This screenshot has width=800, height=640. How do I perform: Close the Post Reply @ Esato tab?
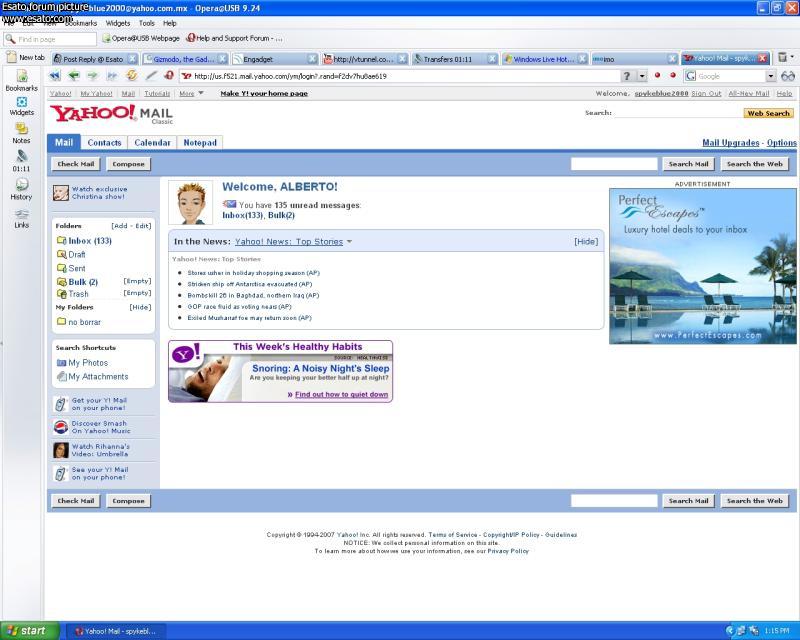tap(132, 59)
